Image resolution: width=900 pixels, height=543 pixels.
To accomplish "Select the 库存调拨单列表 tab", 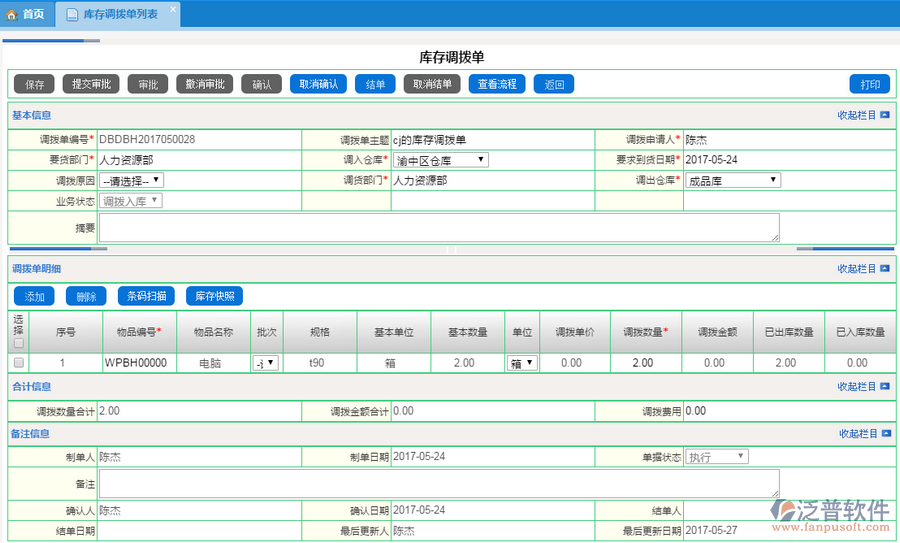I will point(119,14).
